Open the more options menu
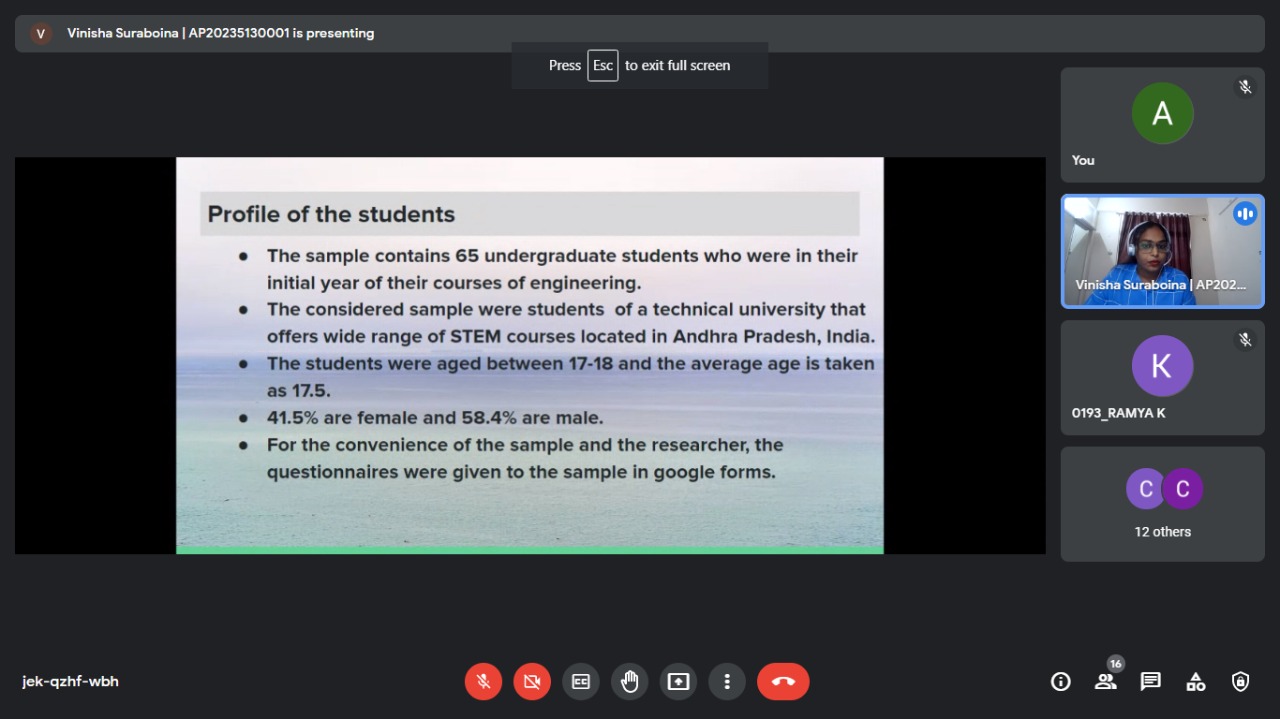 tap(727, 682)
